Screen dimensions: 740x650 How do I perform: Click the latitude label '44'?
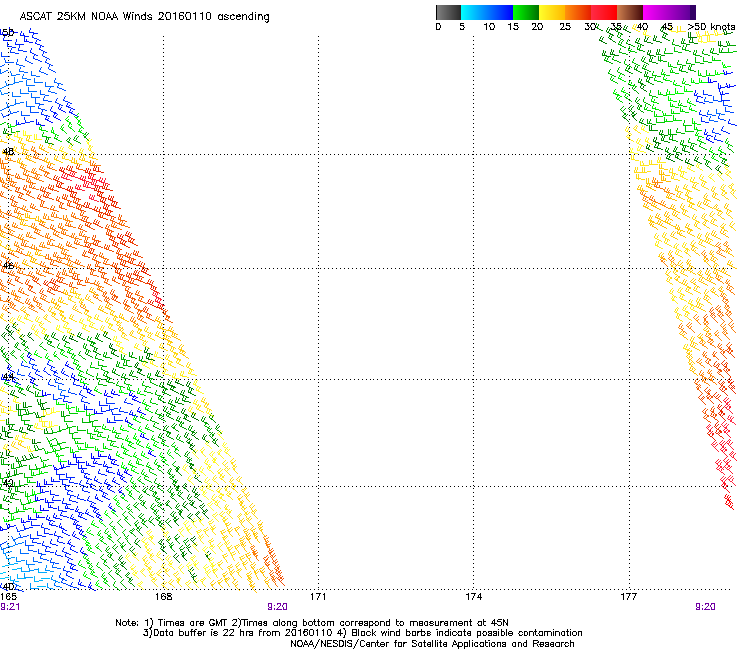click(8, 377)
